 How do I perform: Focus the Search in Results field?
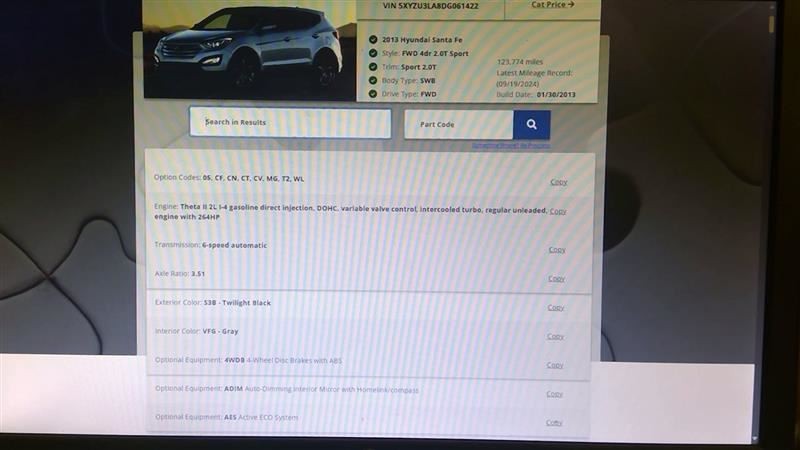coord(290,122)
